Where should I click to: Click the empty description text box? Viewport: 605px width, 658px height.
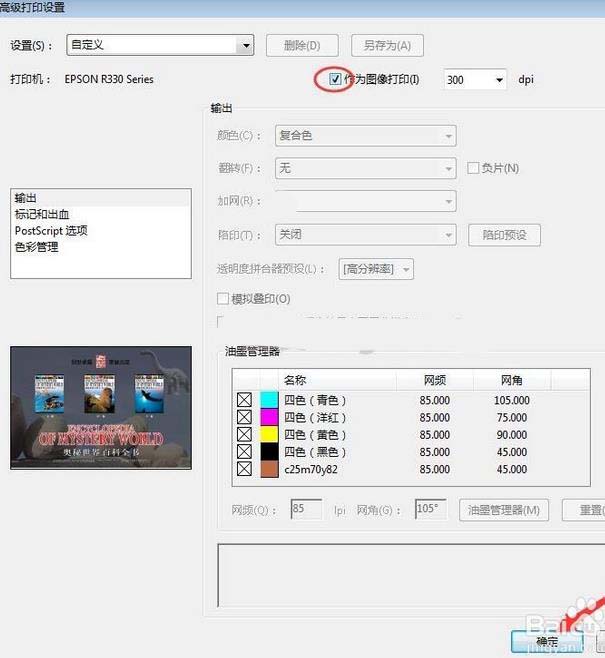click(411, 575)
